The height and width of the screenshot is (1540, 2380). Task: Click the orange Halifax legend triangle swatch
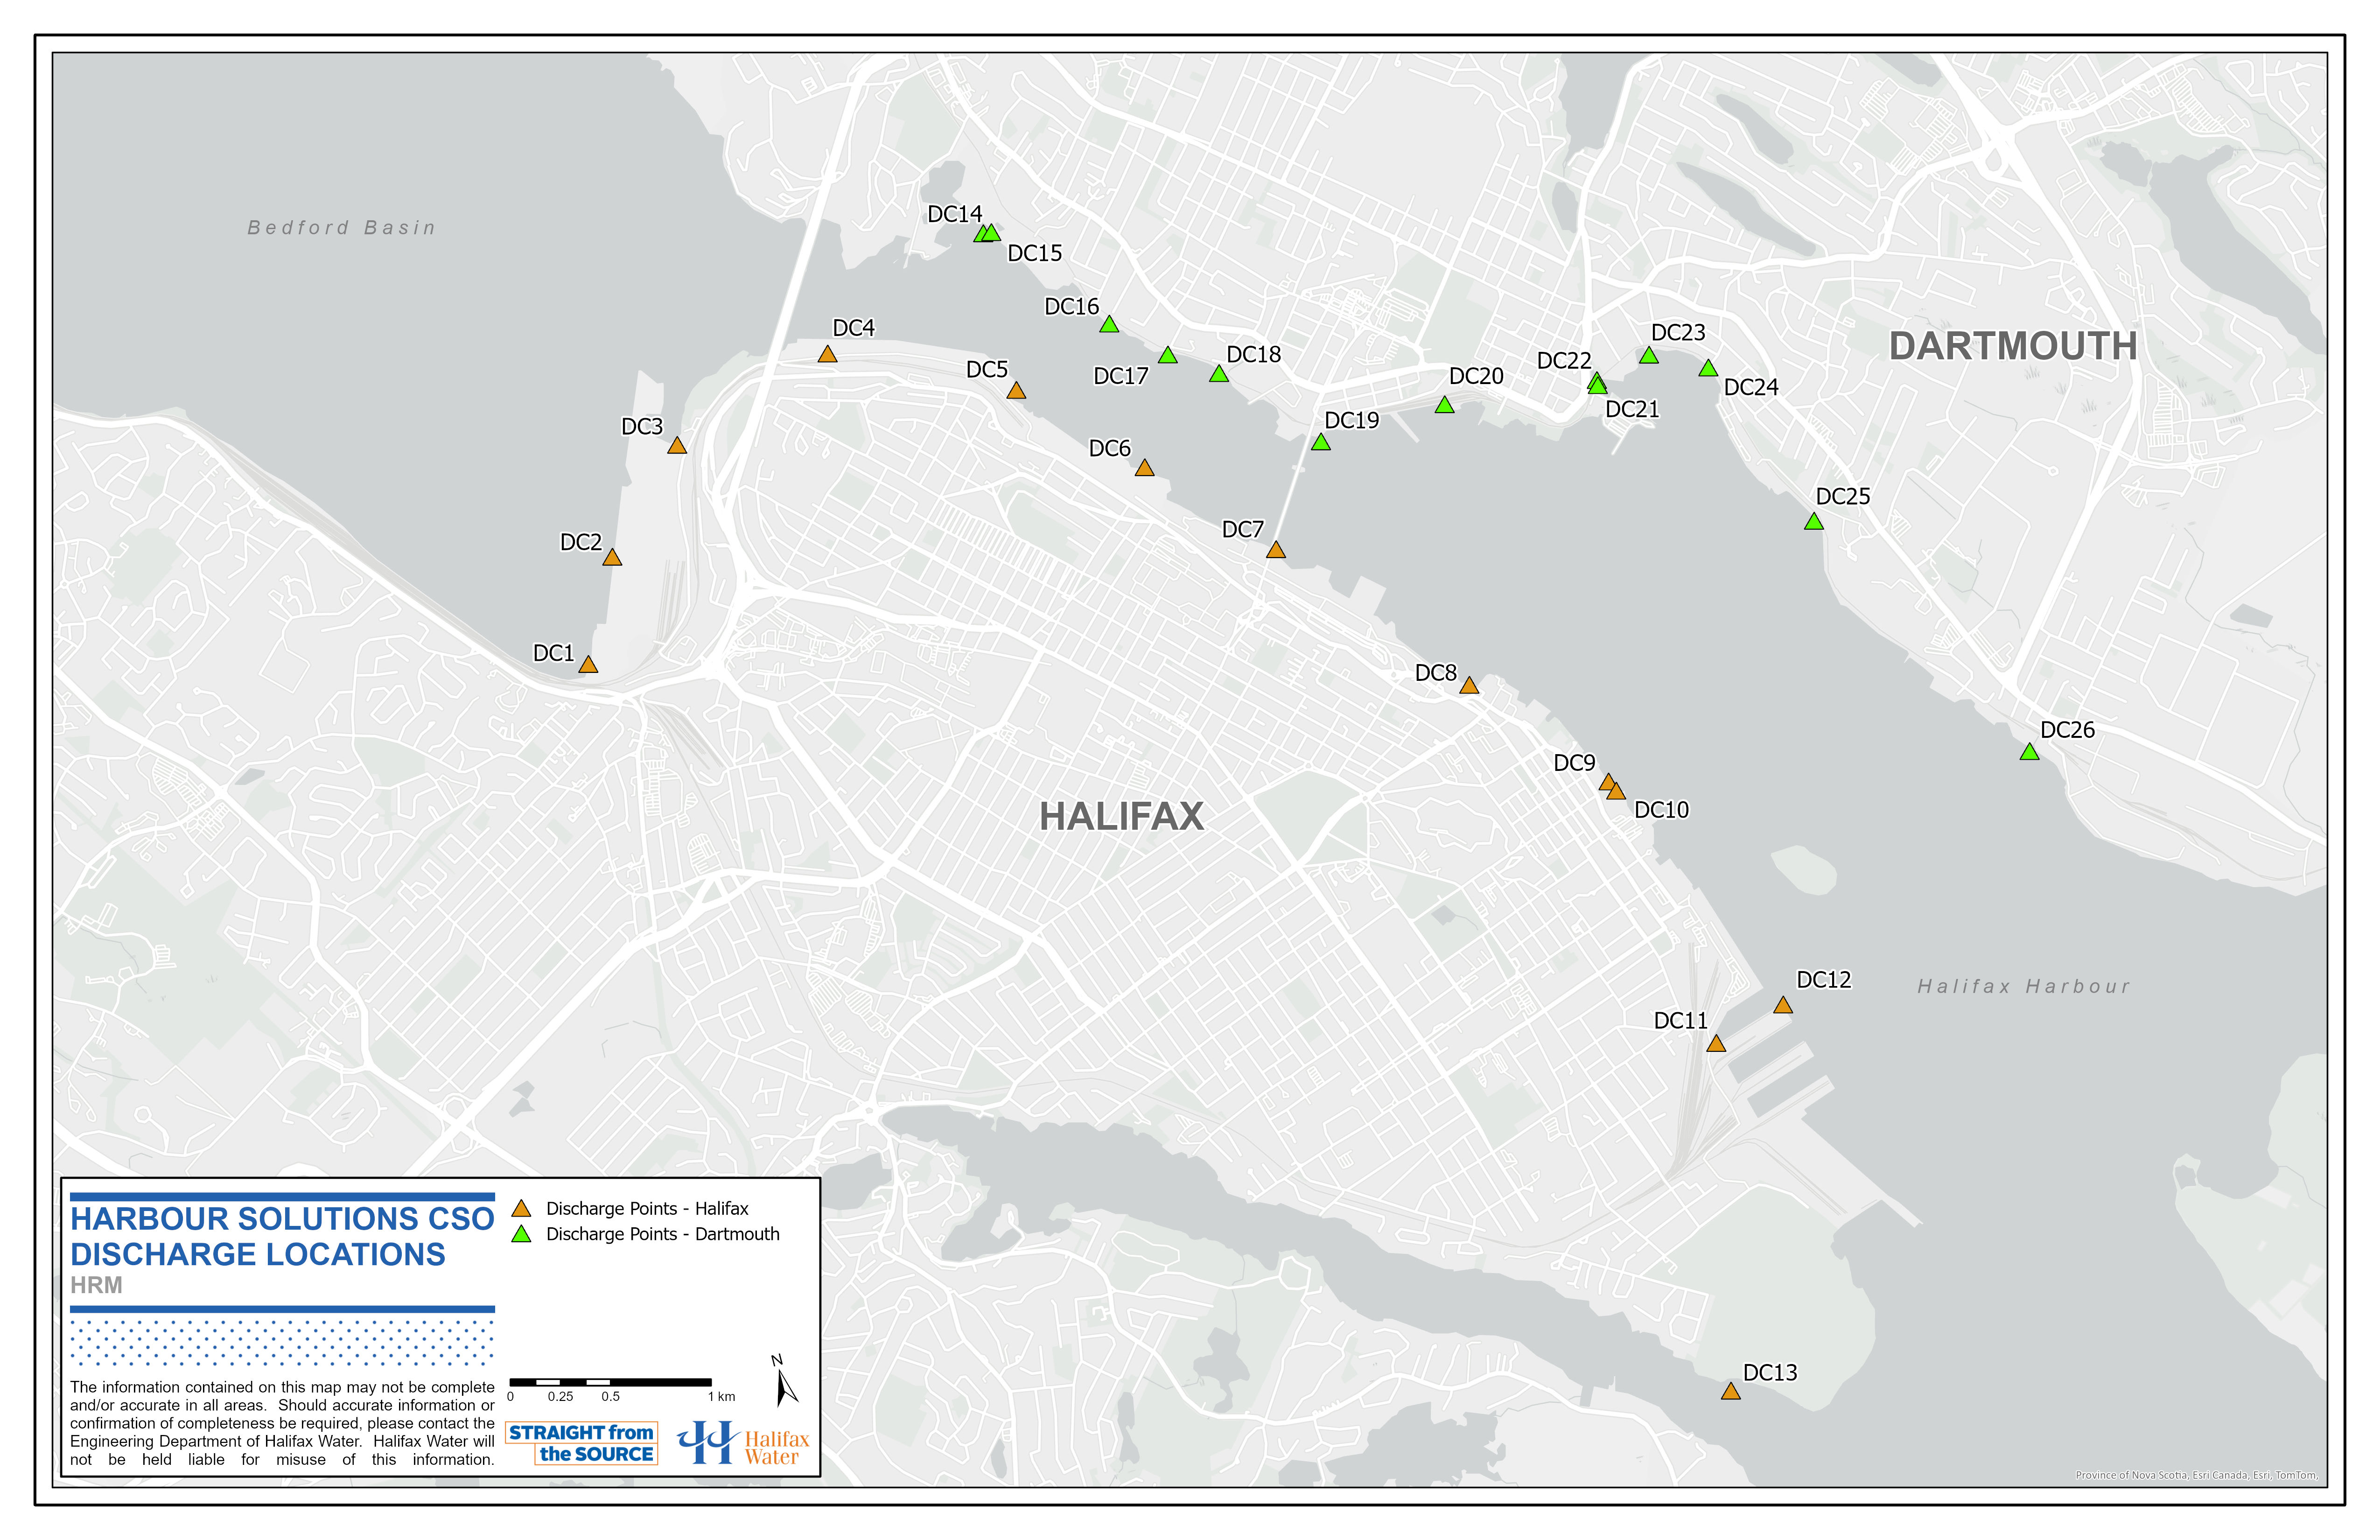coord(521,1209)
